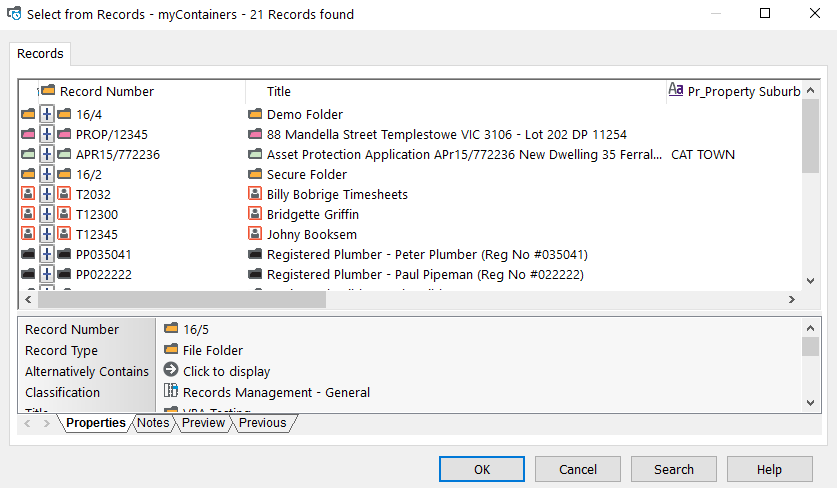Click the black folder icon beside PP035041
This screenshot has width=837, height=488.
tap(64, 255)
